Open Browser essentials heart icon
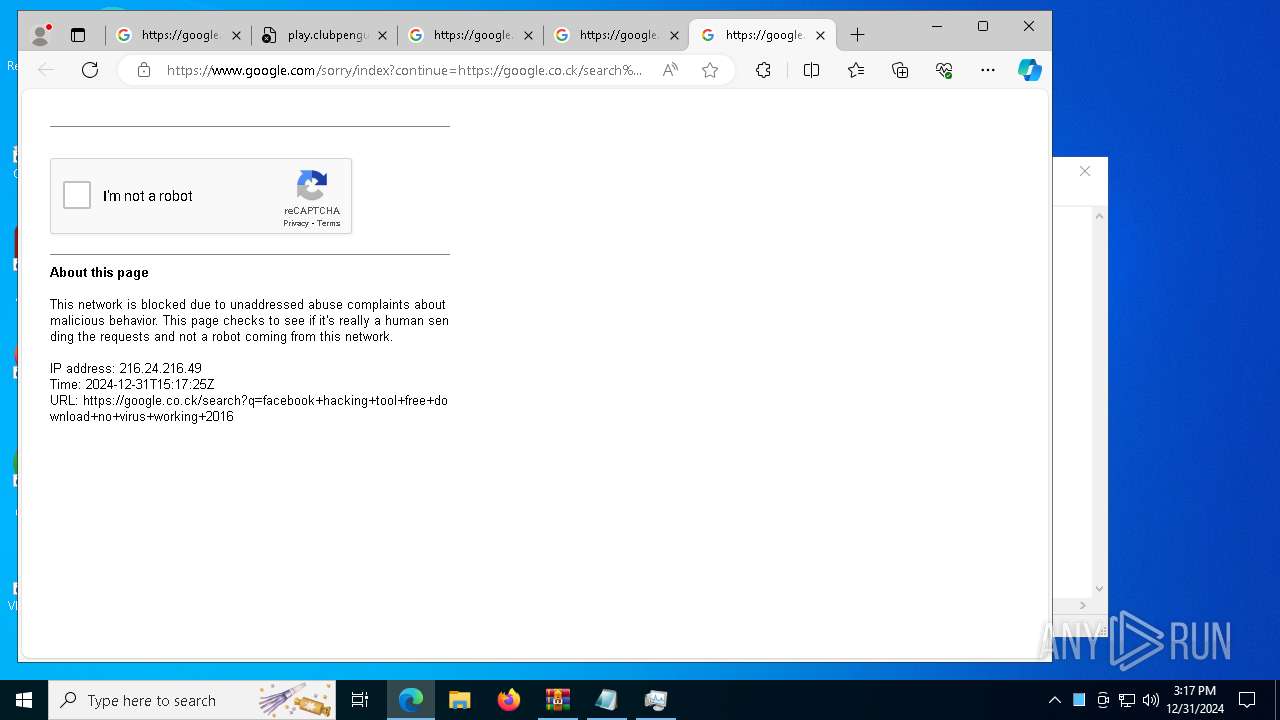 point(944,70)
